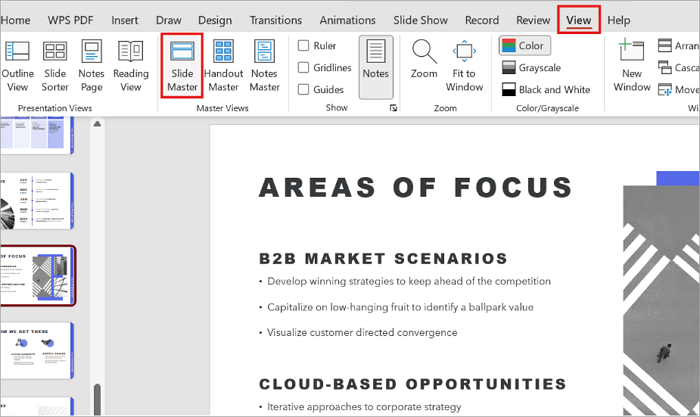Viewport: 700px width, 417px height.
Task: Open Slide Master view
Action: 182,66
